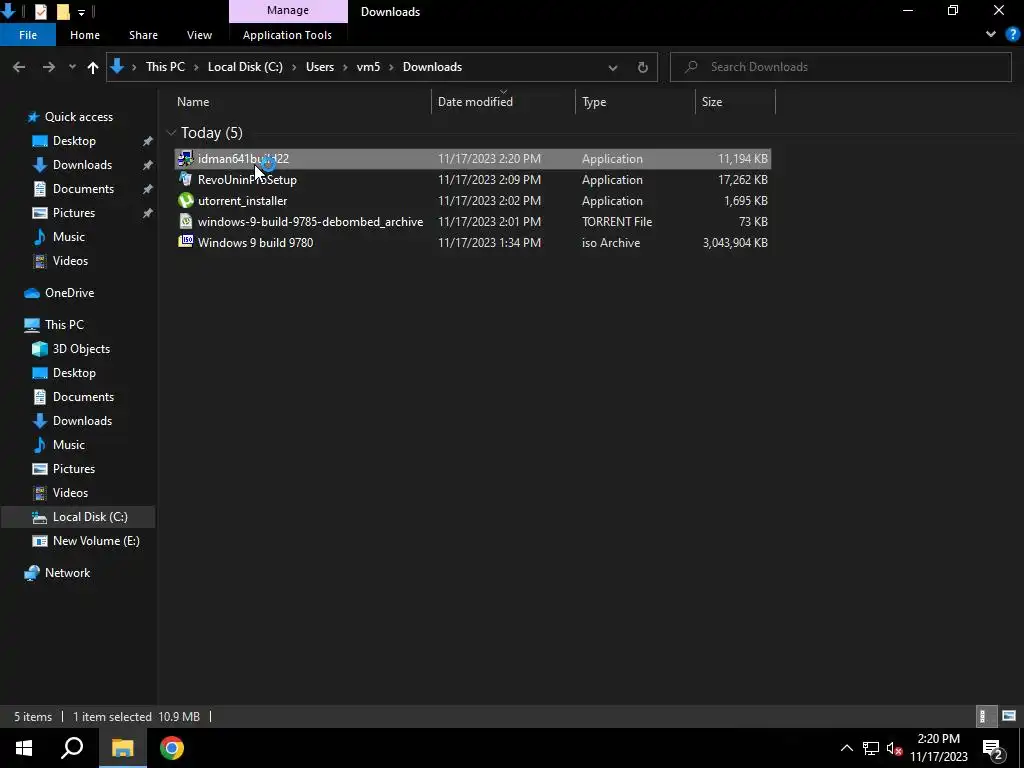The width and height of the screenshot is (1024, 768).
Task: Select the utorrent_installer file icon
Action: click(x=185, y=200)
